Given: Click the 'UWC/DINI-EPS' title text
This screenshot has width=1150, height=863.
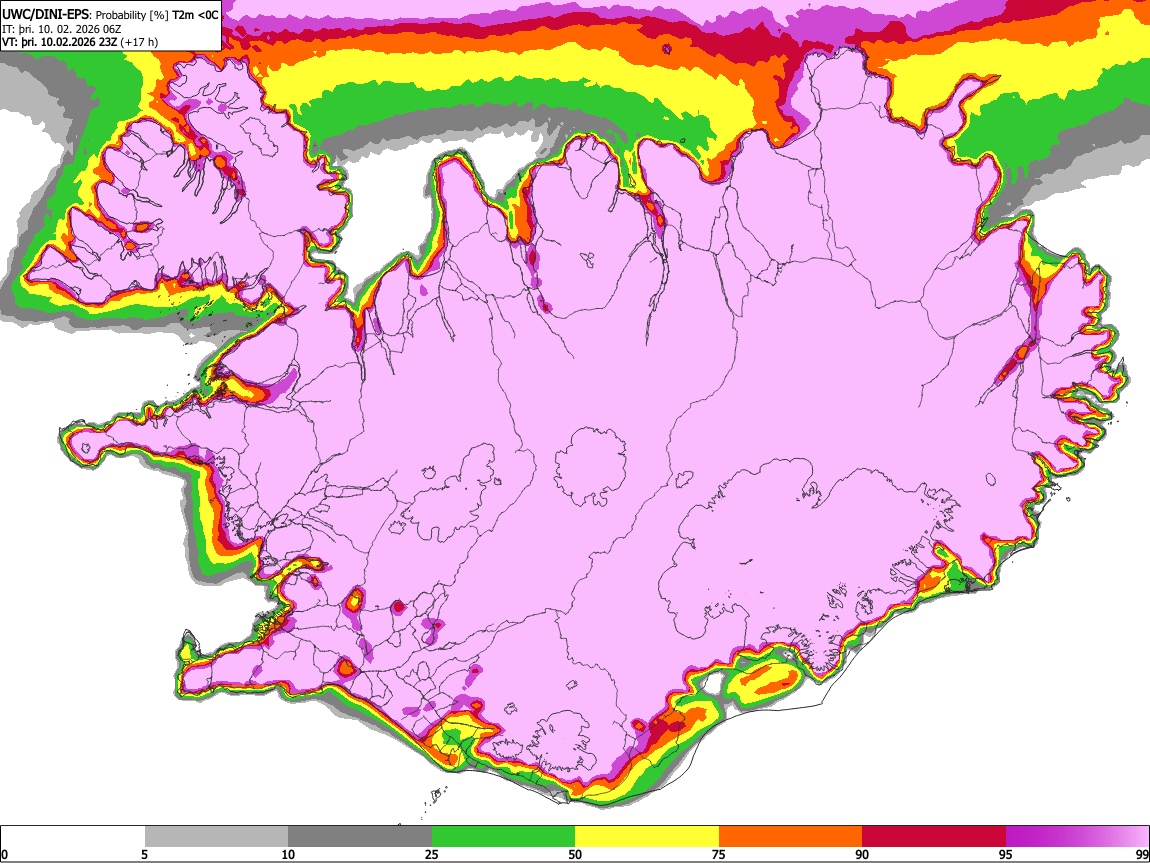Looking at the screenshot, I should [x=46, y=15].
